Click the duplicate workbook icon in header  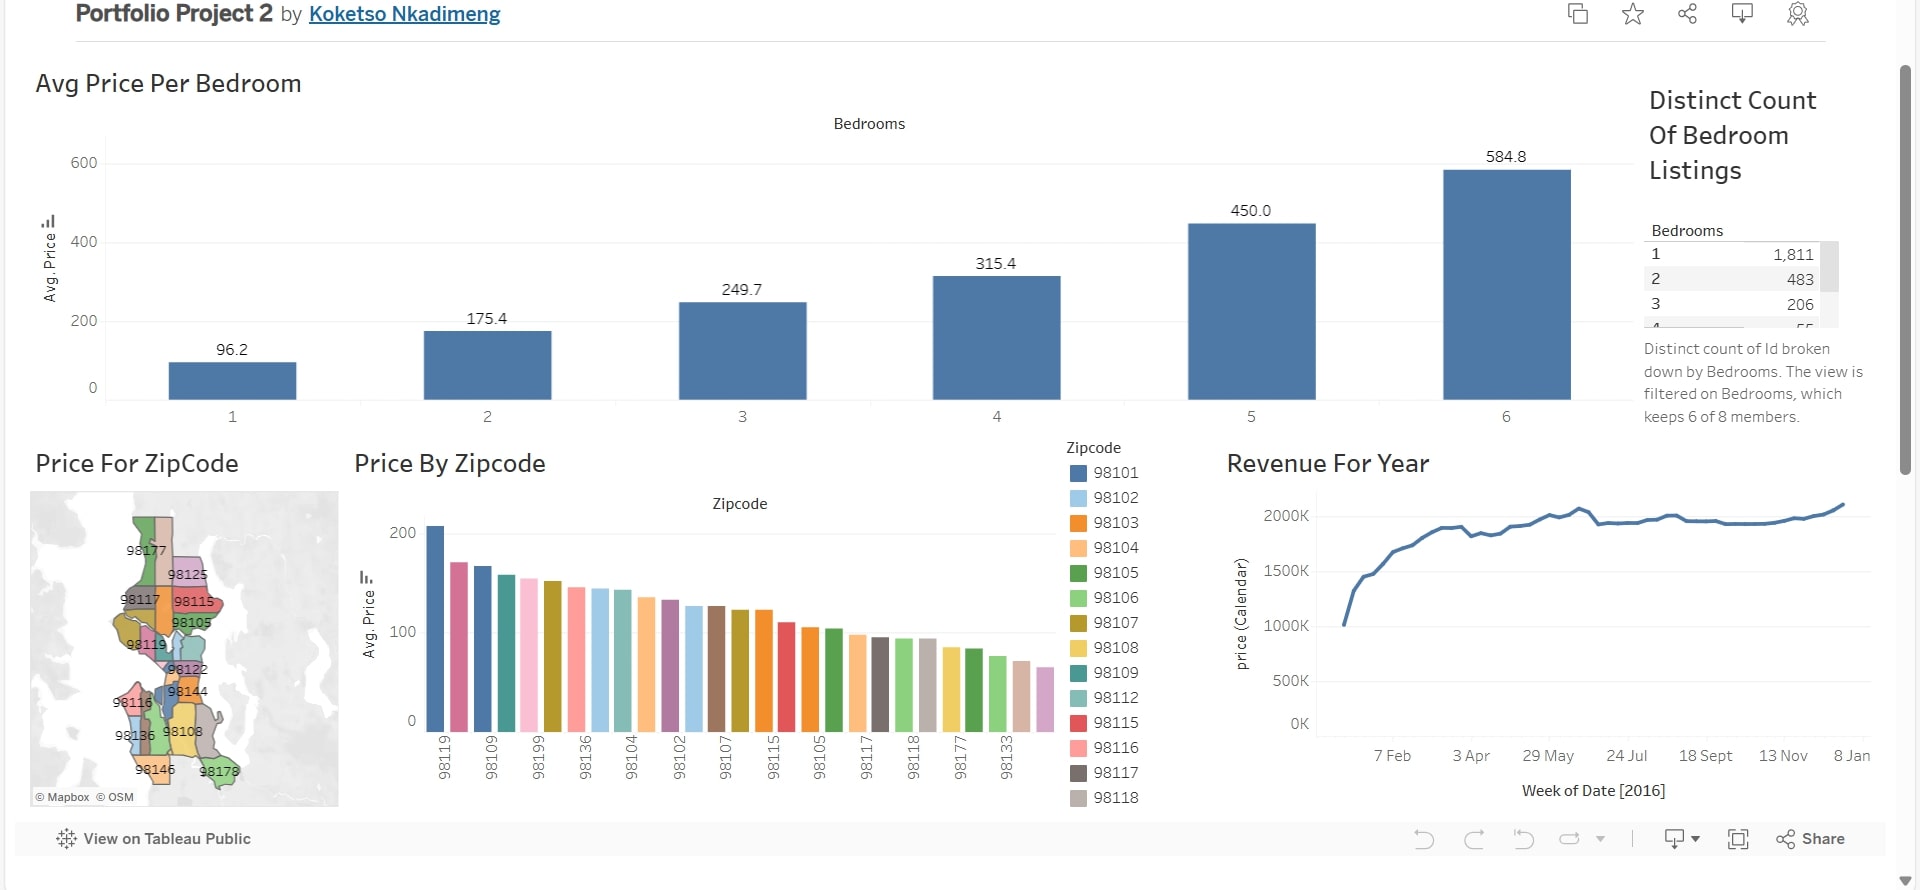coord(1578,14)
